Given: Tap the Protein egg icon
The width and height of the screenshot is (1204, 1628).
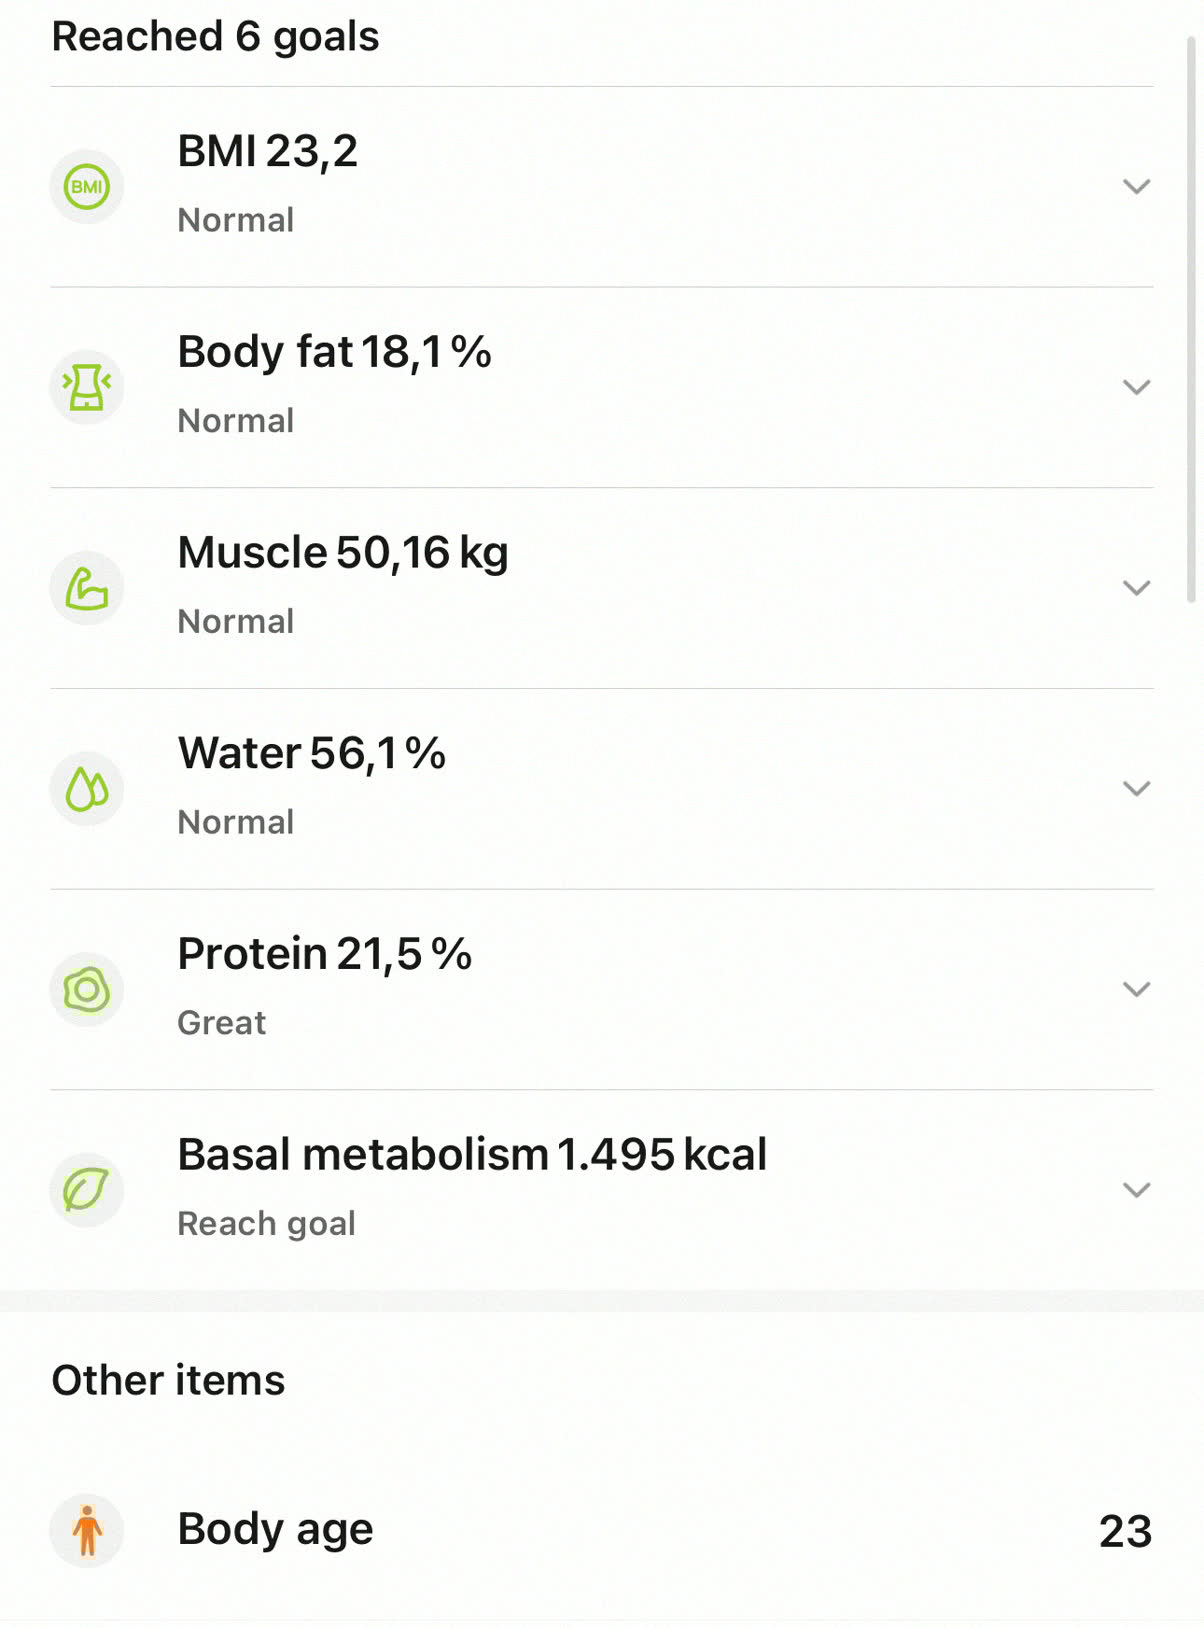Looking at the screenshot, I should point(87,989).
